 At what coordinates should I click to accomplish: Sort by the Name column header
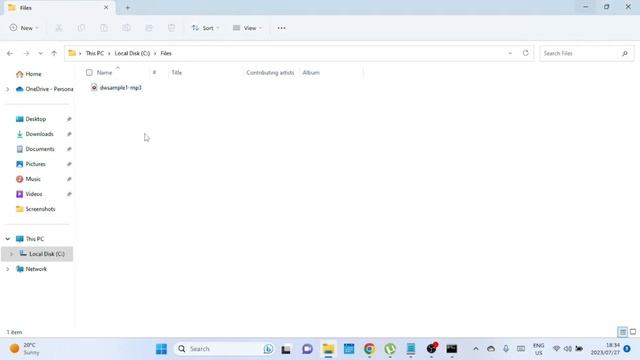tap(104, 73)
